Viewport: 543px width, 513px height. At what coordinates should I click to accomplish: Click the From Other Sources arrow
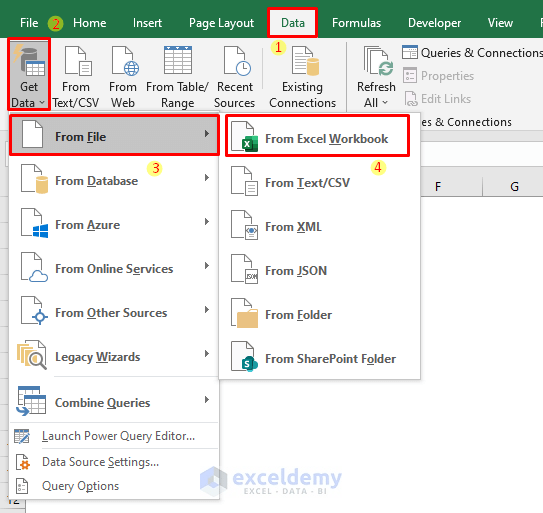pyautogui.click(x=207, y=310)
